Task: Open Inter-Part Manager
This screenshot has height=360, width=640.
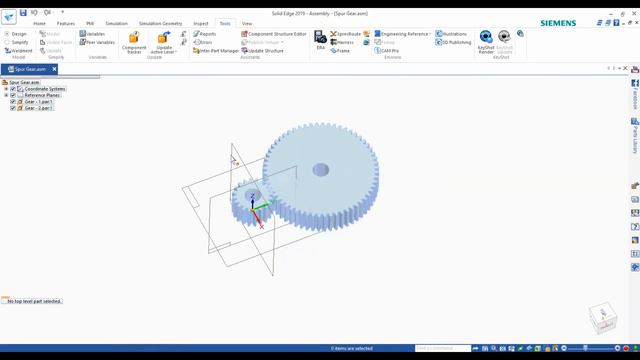Action: click(x=216, y=51)
